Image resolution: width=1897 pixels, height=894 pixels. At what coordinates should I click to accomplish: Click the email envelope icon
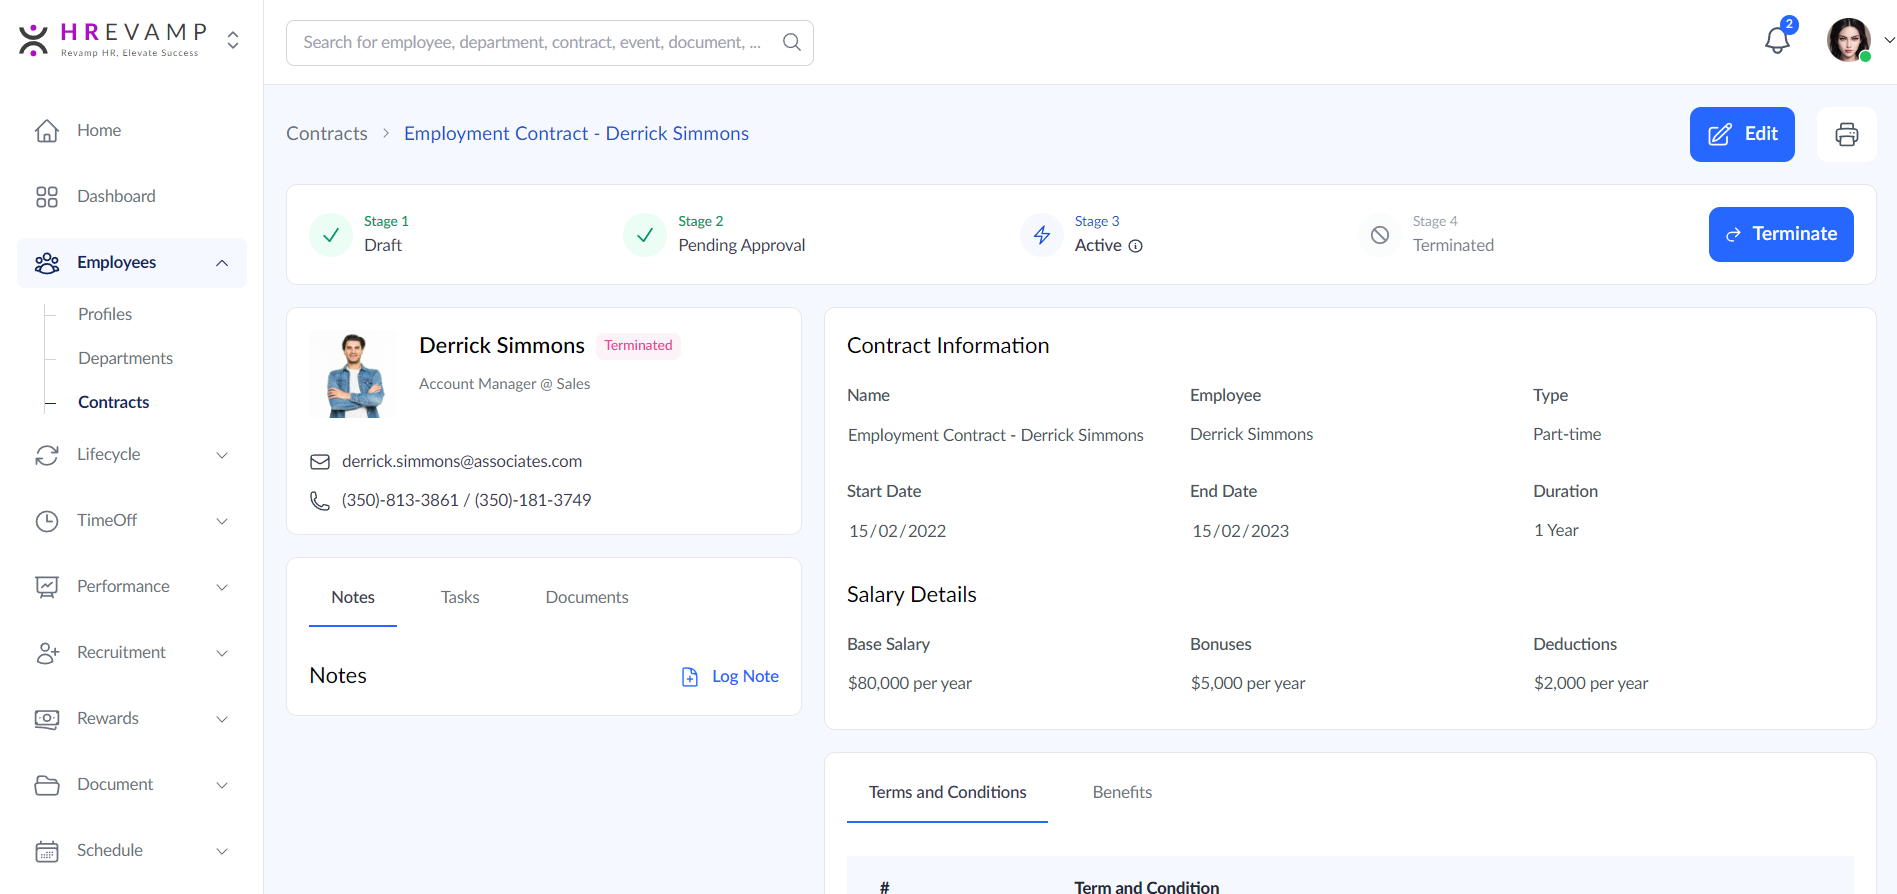pos(320,462)
